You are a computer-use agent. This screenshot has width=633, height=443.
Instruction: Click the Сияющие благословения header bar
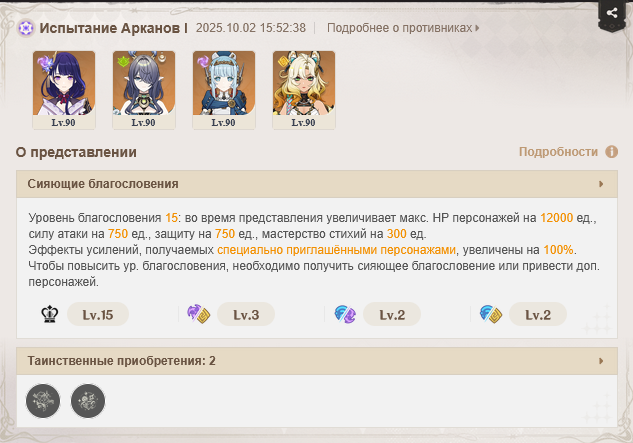pyautogui.click(x=317, y=184)
